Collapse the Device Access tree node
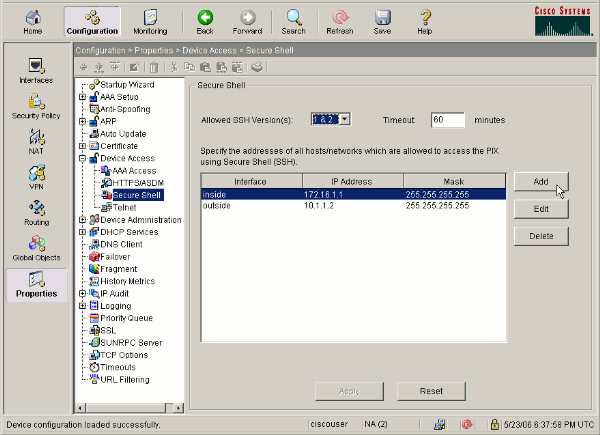The height and width of the screenshot is (435, 600). (82, 158)
